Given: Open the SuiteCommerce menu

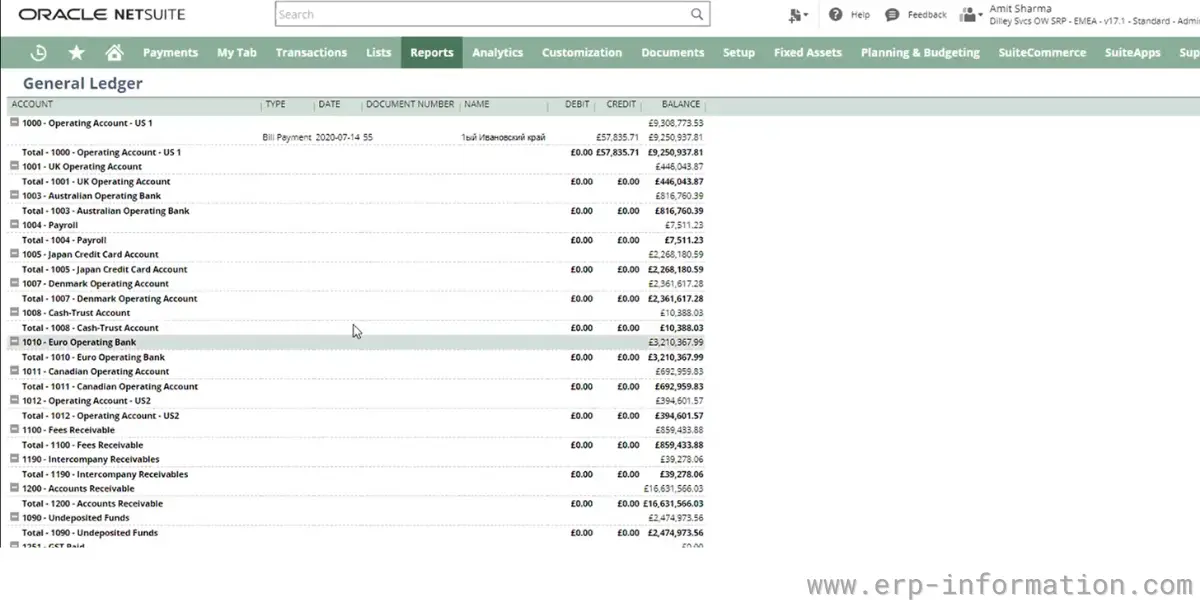Looking at the screenshot, I should coord(1042,53).
